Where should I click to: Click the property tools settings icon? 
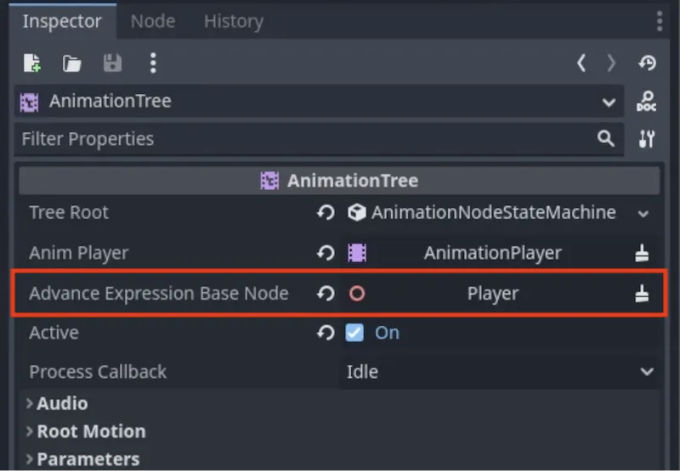tap(646, 139)
